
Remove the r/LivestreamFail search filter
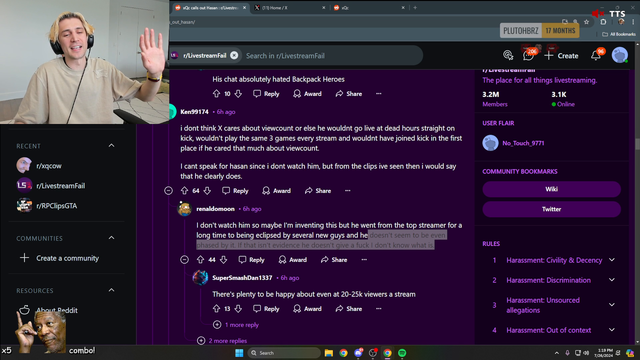234,56
